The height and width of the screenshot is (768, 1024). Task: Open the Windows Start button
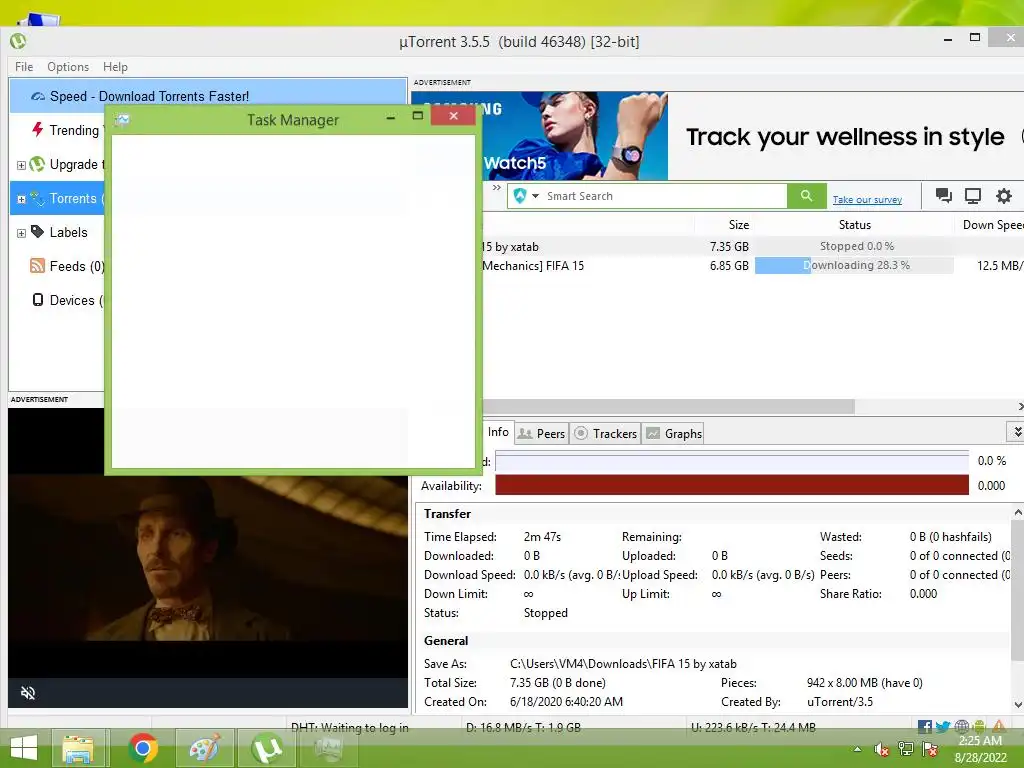click(x=24, y=748)
